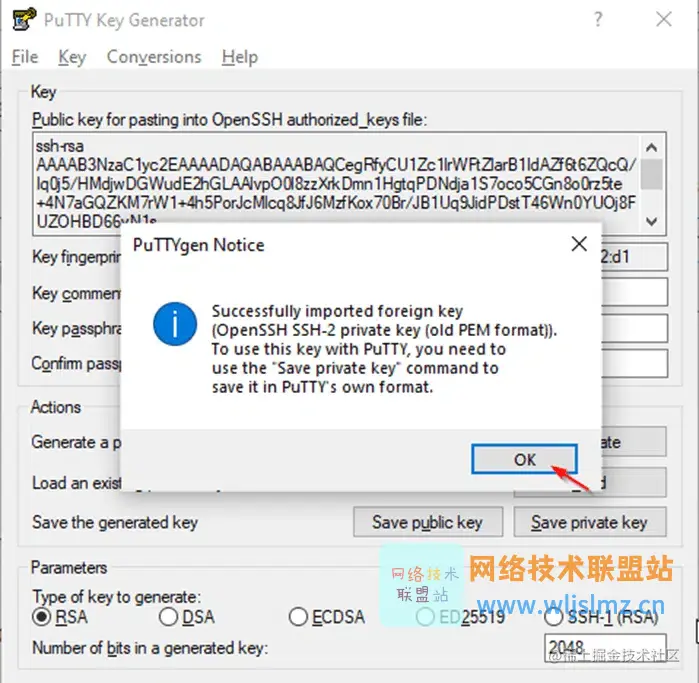Click the public key box down arrow

coord(651,222)
